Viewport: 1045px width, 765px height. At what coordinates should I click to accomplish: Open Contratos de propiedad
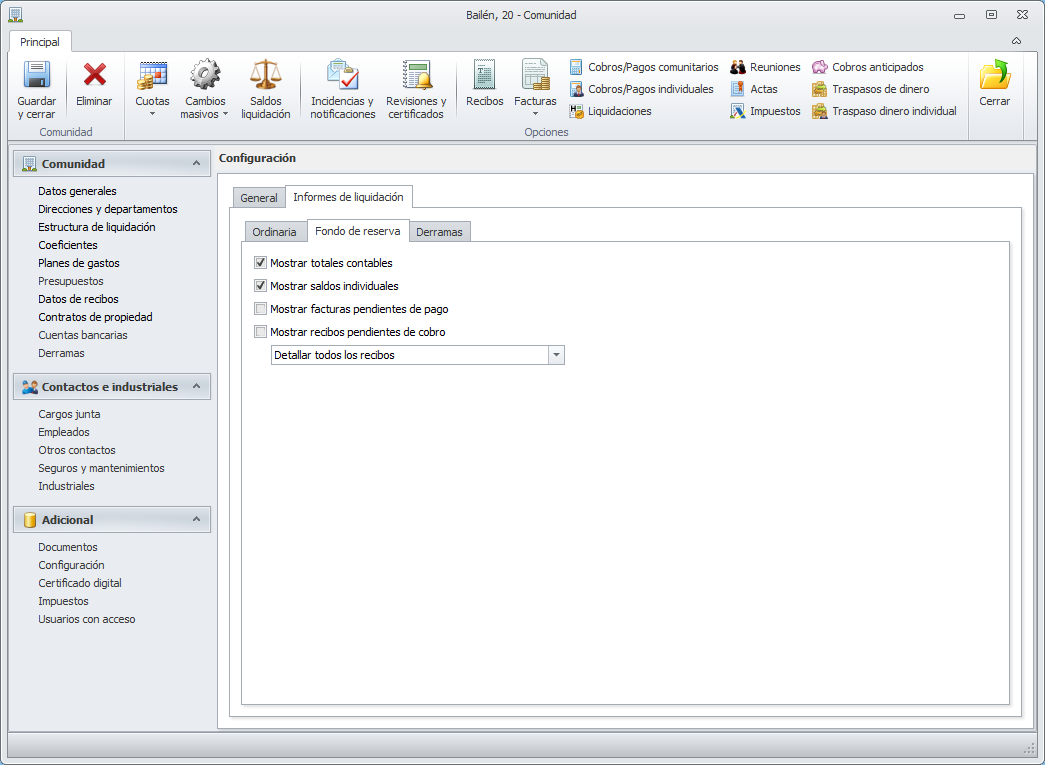pyautogui.click(x=95, y=317)
